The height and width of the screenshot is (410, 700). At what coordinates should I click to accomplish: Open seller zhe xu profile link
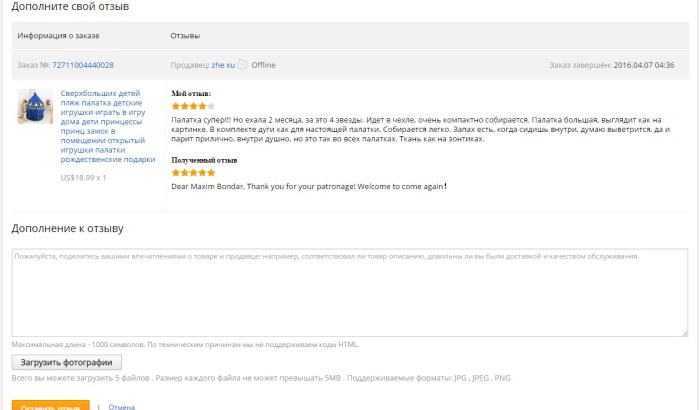point(222,65)
